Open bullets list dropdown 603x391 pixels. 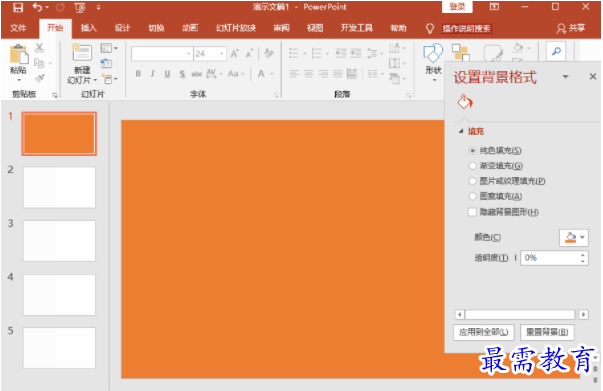[x=304, y=53]
